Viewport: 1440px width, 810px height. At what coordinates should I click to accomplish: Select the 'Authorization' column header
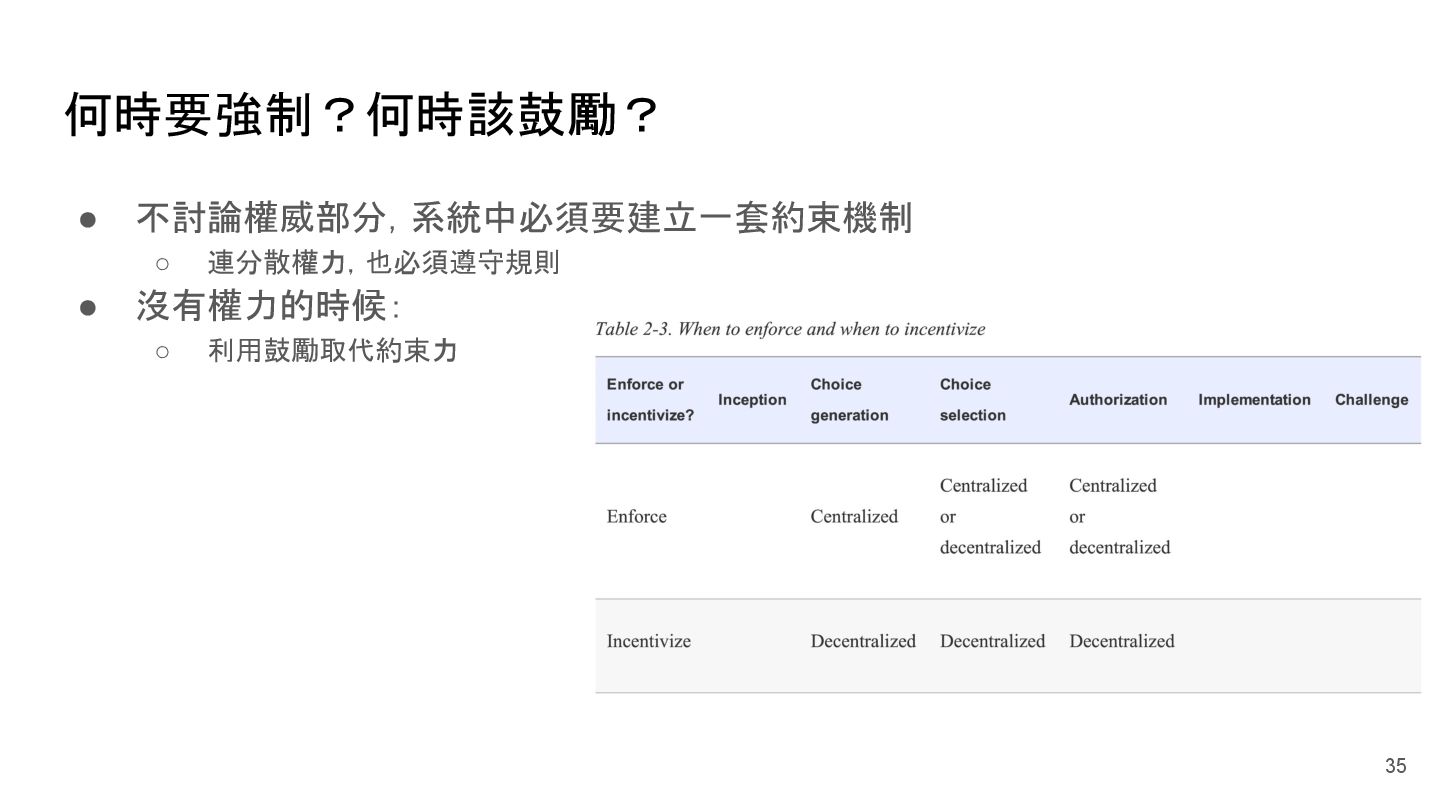(1118, 400)
